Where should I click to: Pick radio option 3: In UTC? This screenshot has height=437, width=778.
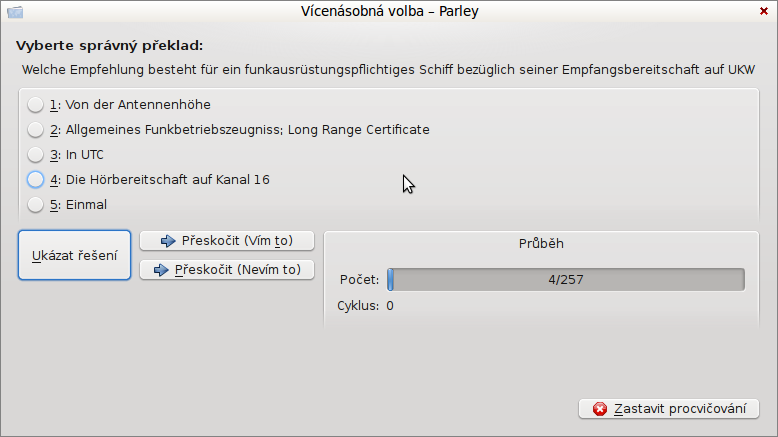click(65, 155)
